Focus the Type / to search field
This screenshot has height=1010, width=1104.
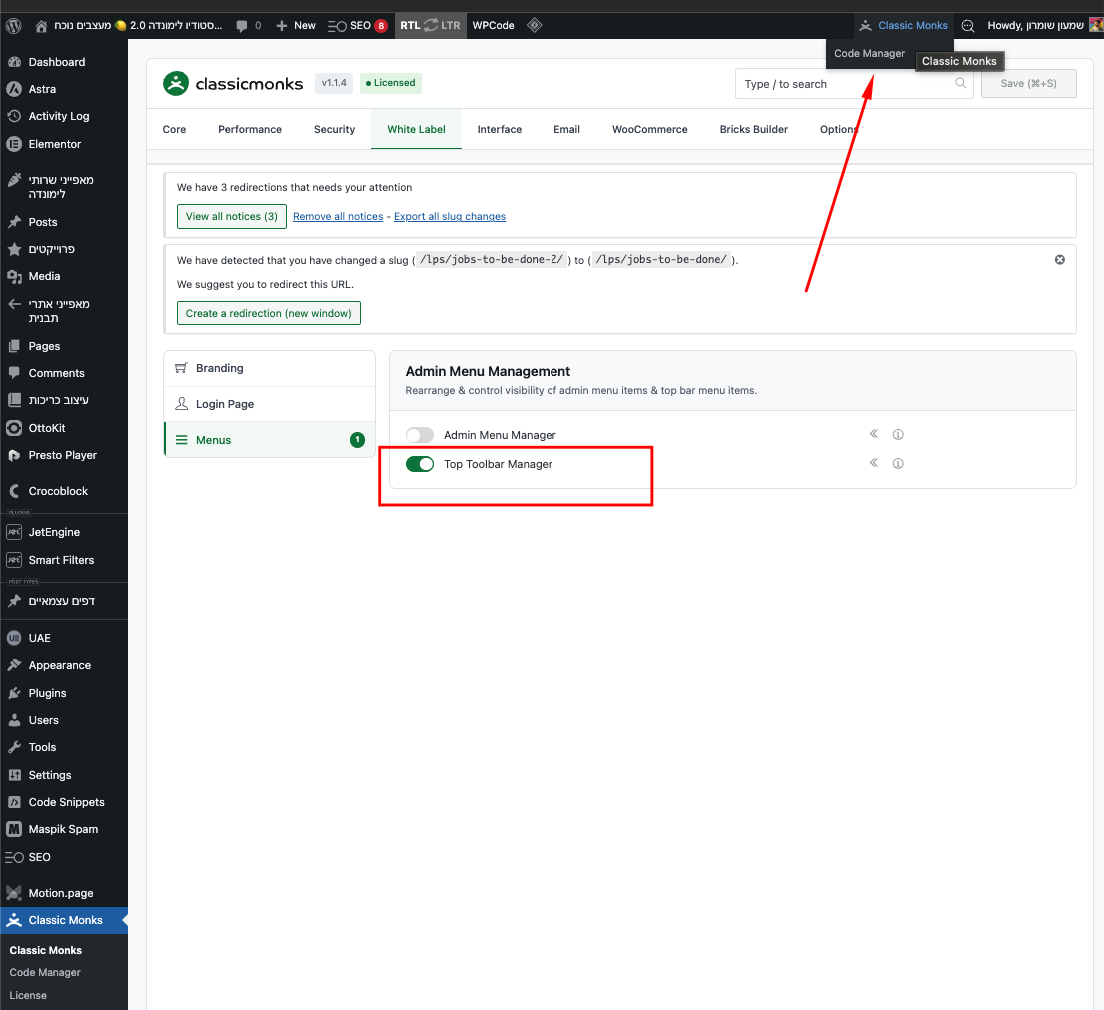point(845,84)
